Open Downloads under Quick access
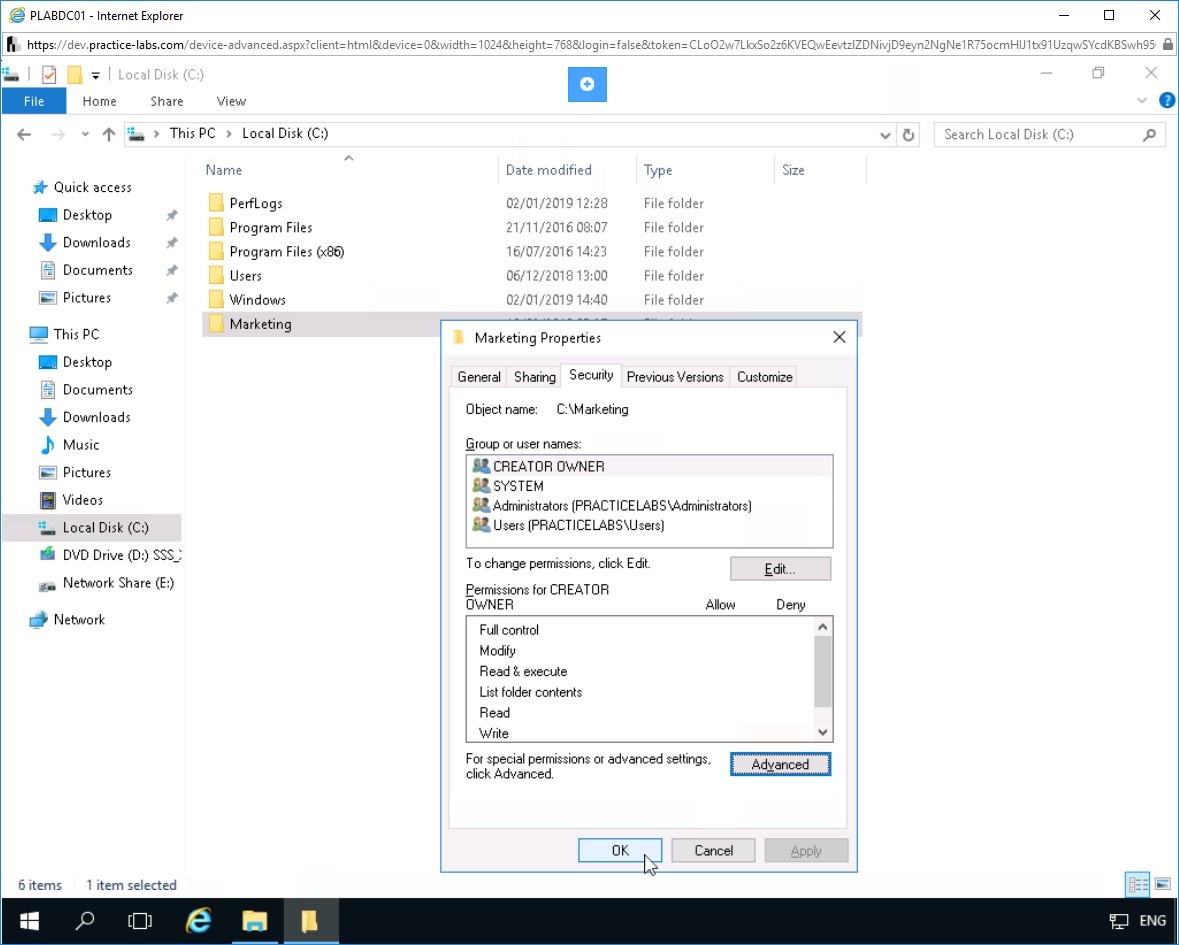This screenshot has width=1179, height=945. point(96,242)
